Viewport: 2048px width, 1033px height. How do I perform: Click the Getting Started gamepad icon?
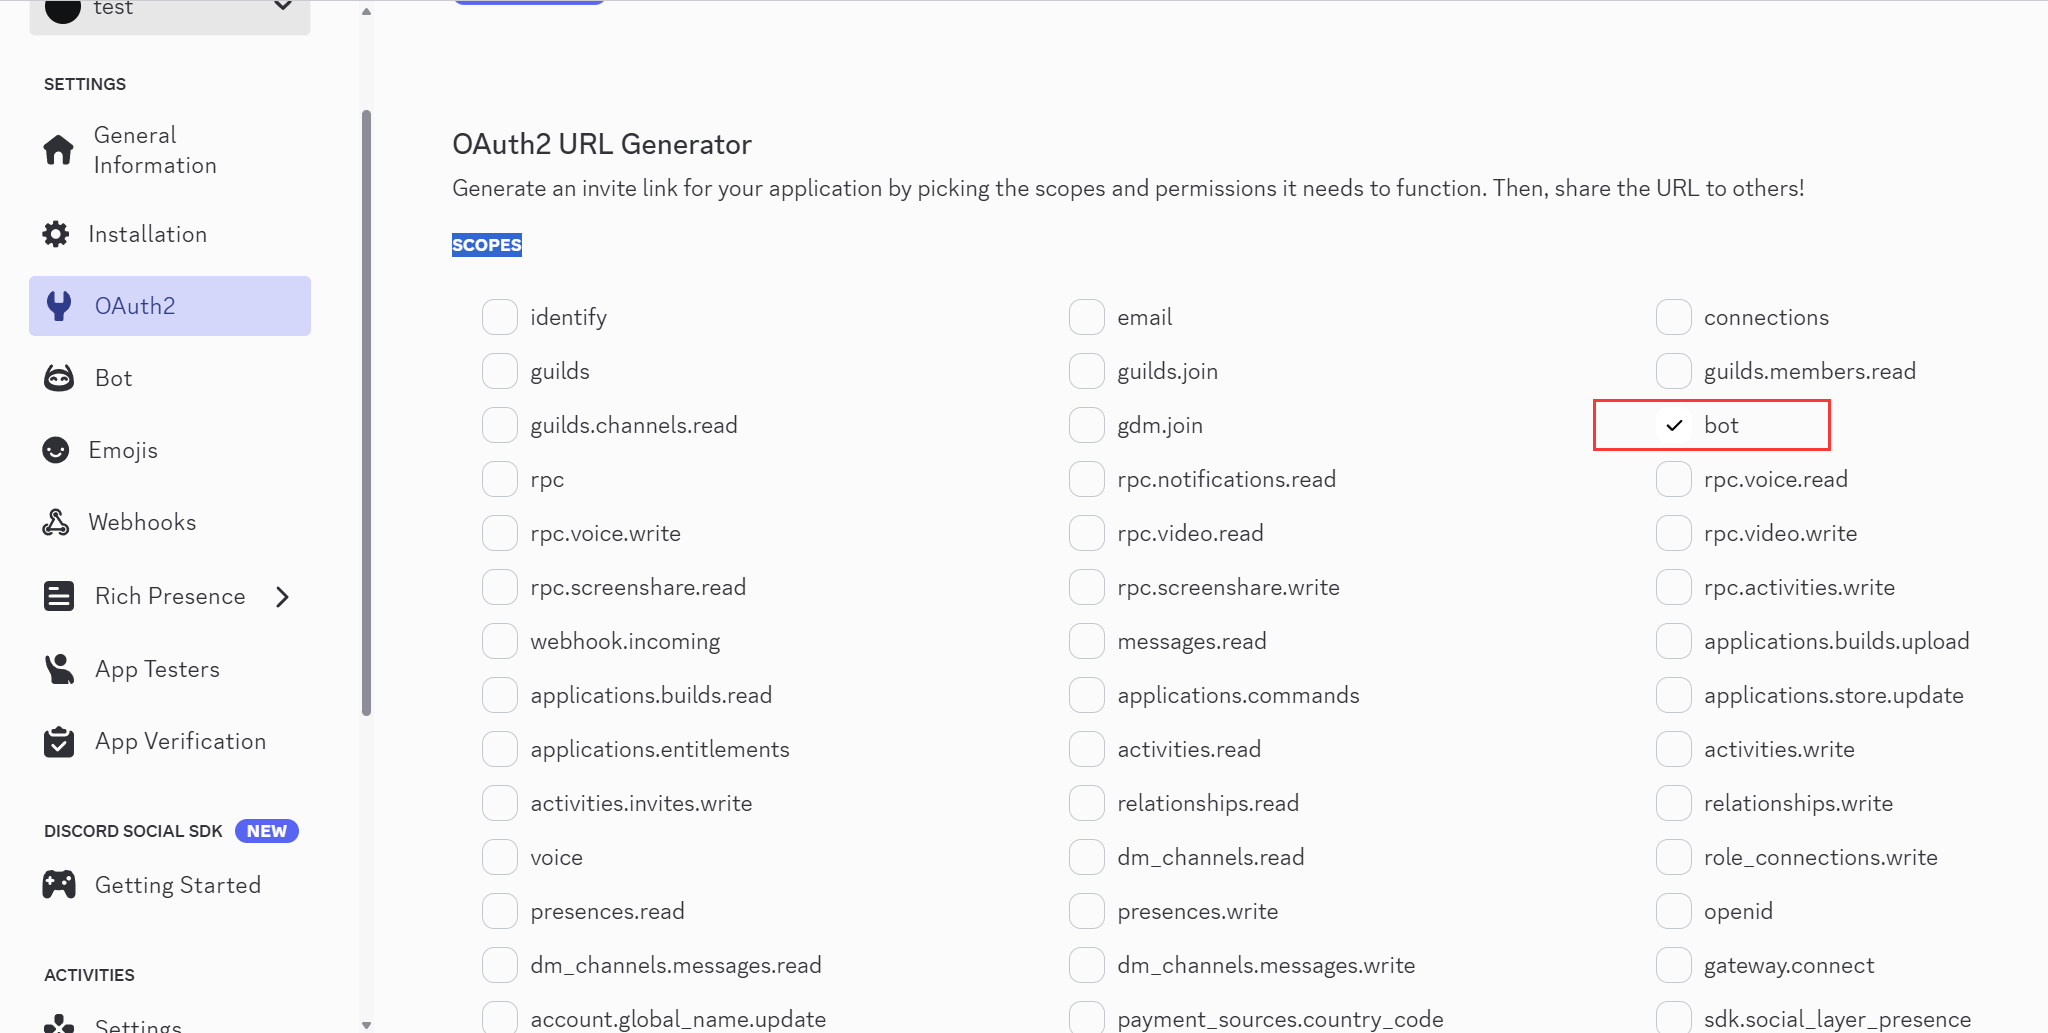coord(59,885)
